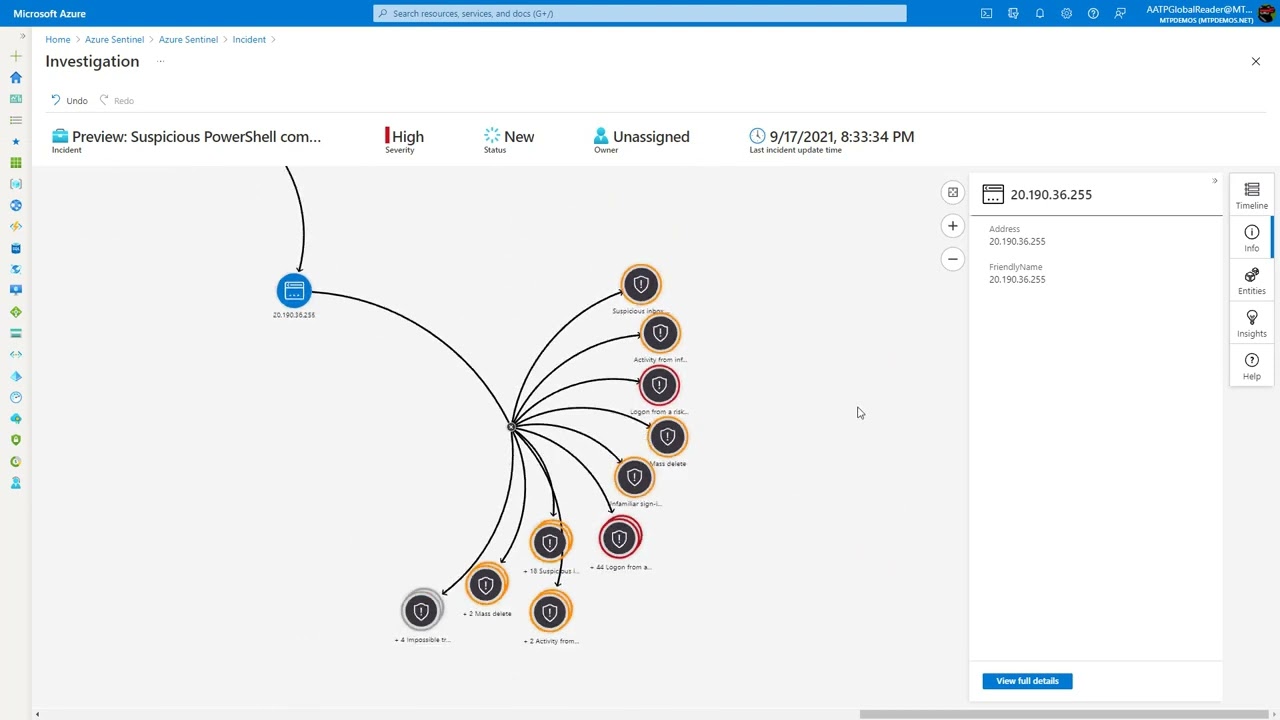This screenshot has width=1280, height=720.
Task: Click the incident title Preview: Suspicious PowerShell com...
Action: pos(196,136)
